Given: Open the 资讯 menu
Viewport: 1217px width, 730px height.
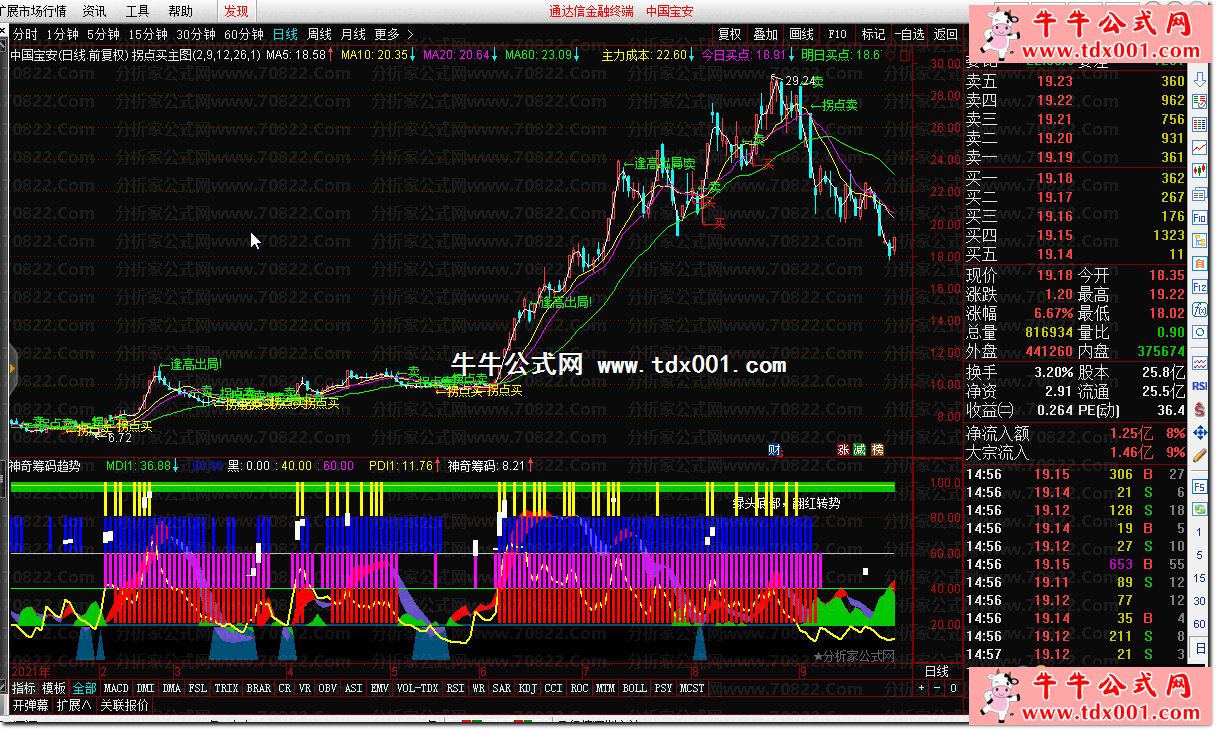Looking at the screenshot, I should pyautogui.click(x=94, y=11).
